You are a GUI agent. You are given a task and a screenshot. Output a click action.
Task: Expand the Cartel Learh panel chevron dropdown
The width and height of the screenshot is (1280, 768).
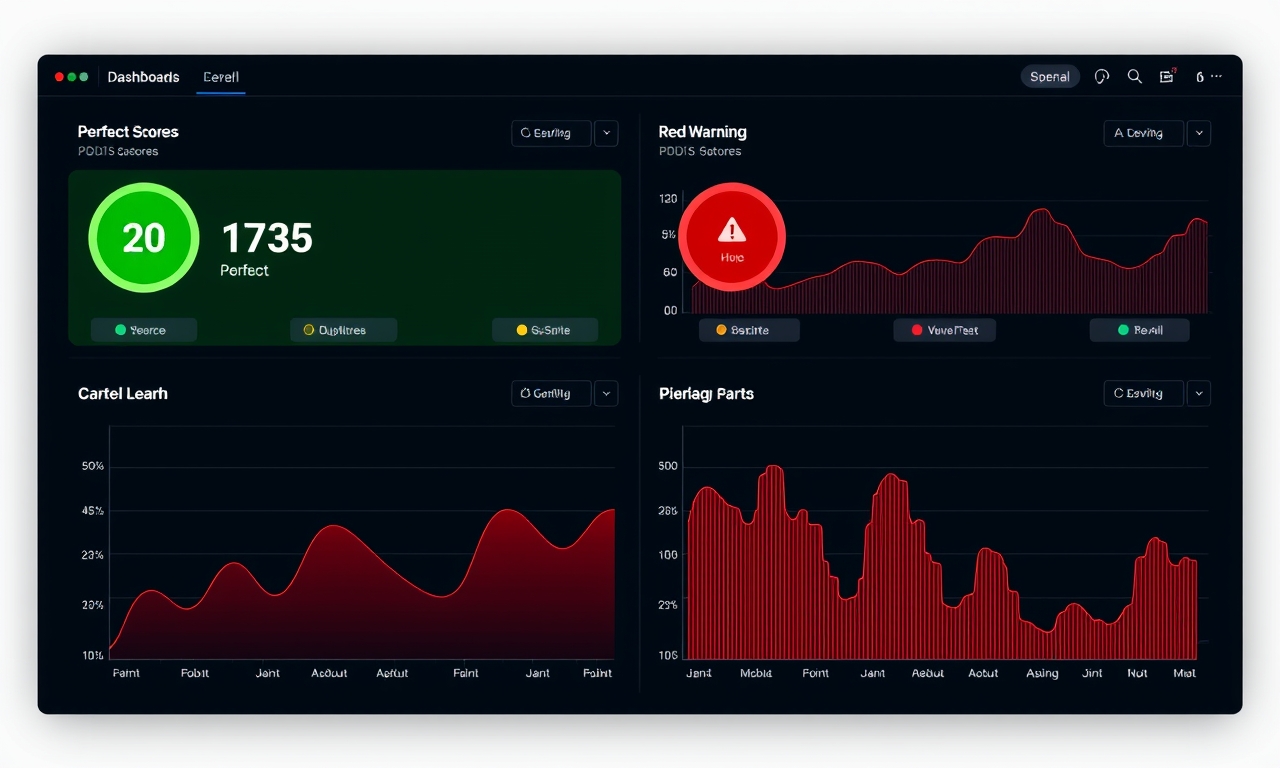coord(606,393)
